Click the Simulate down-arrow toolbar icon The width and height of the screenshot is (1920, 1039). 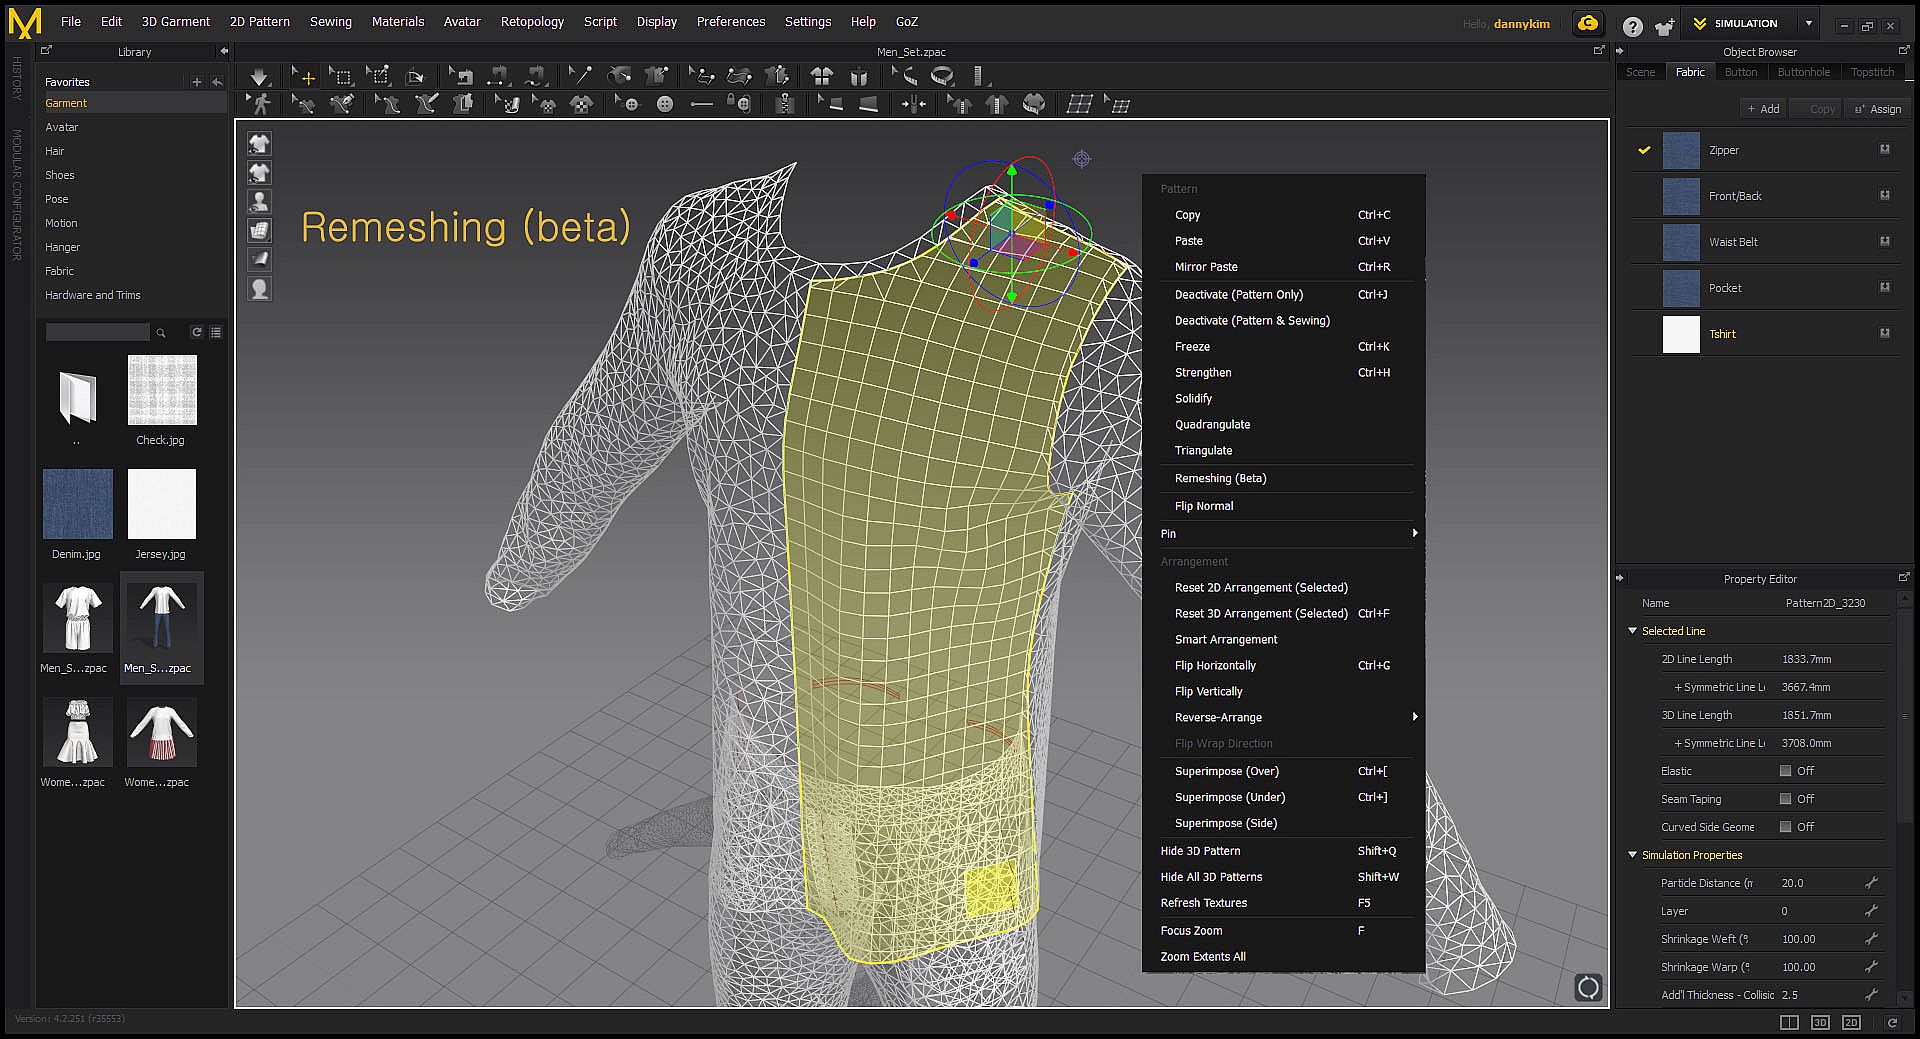259,77
